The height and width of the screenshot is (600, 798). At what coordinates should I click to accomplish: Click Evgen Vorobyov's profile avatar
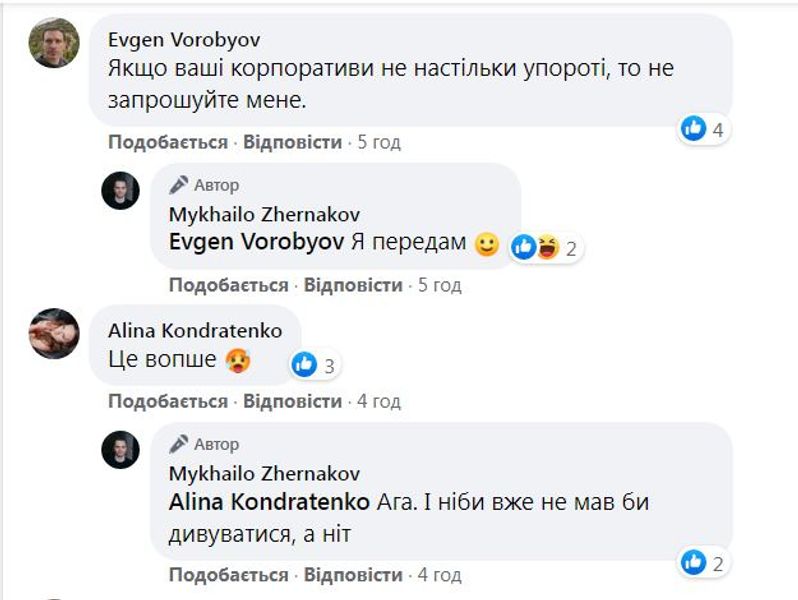coord(54,43)
